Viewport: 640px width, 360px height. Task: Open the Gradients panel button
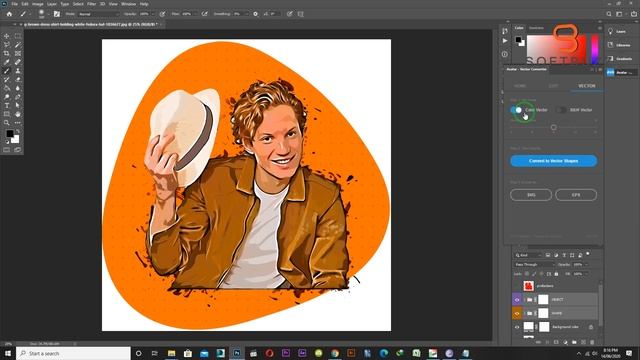[621, 59]
